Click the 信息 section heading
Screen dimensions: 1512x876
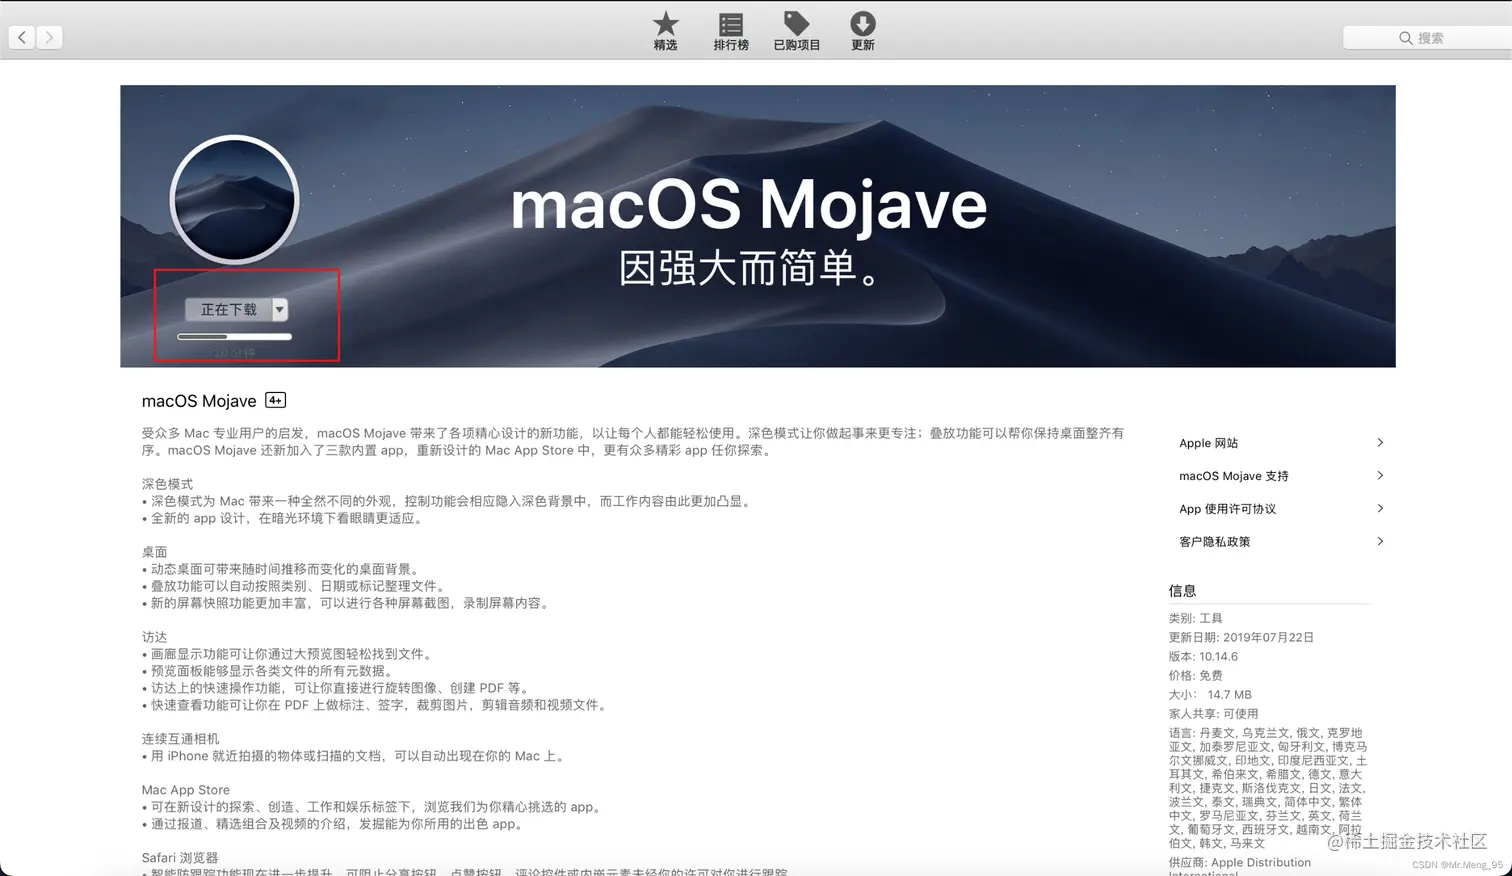pos(1182,591)
